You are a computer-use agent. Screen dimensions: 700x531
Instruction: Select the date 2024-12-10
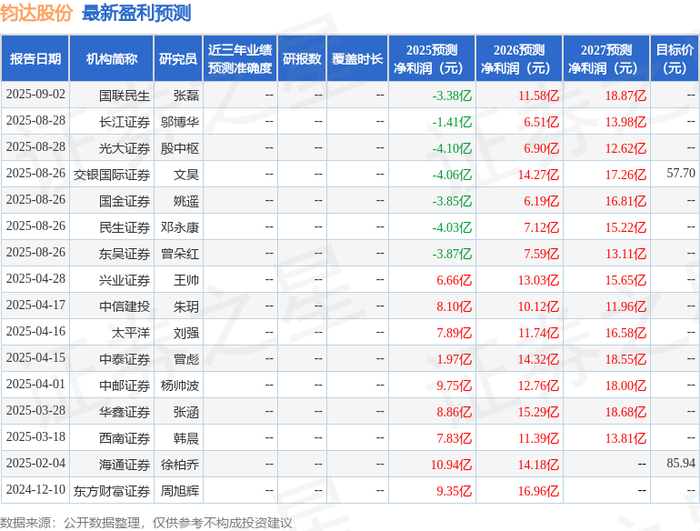pos(36,489)
